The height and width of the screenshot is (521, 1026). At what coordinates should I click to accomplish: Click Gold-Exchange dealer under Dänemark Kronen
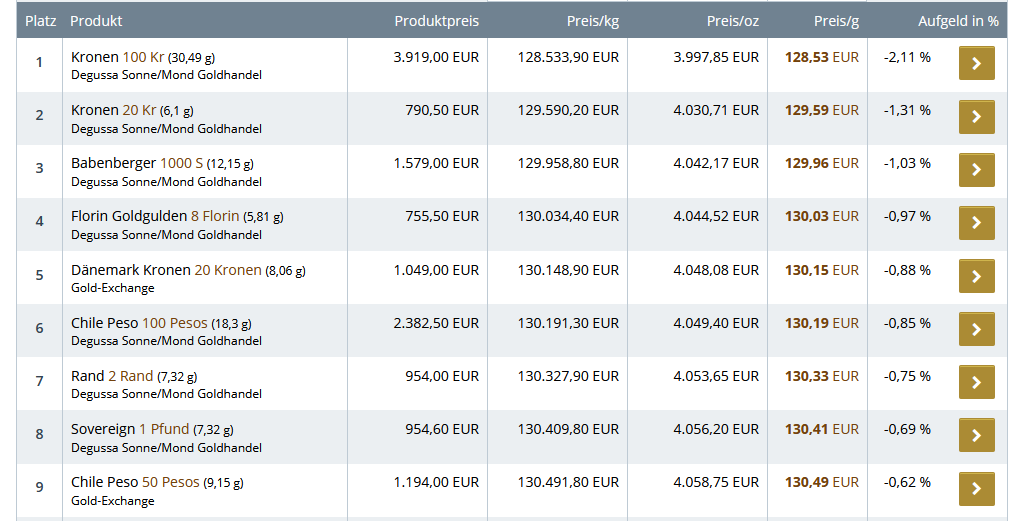[x=112, y=288]
